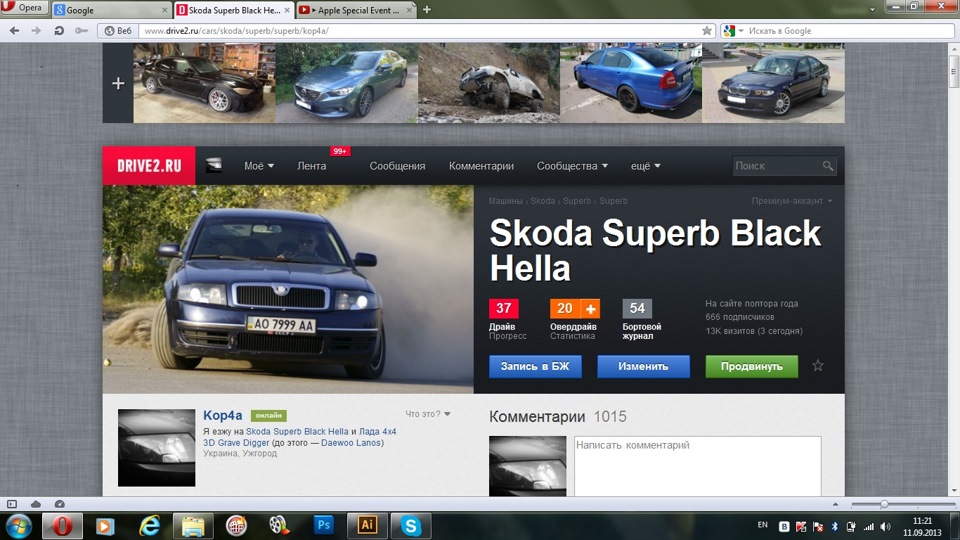Click the vertical page scrollbar thumb
Screen dimensions: 960x540
[x=953, y=70]
